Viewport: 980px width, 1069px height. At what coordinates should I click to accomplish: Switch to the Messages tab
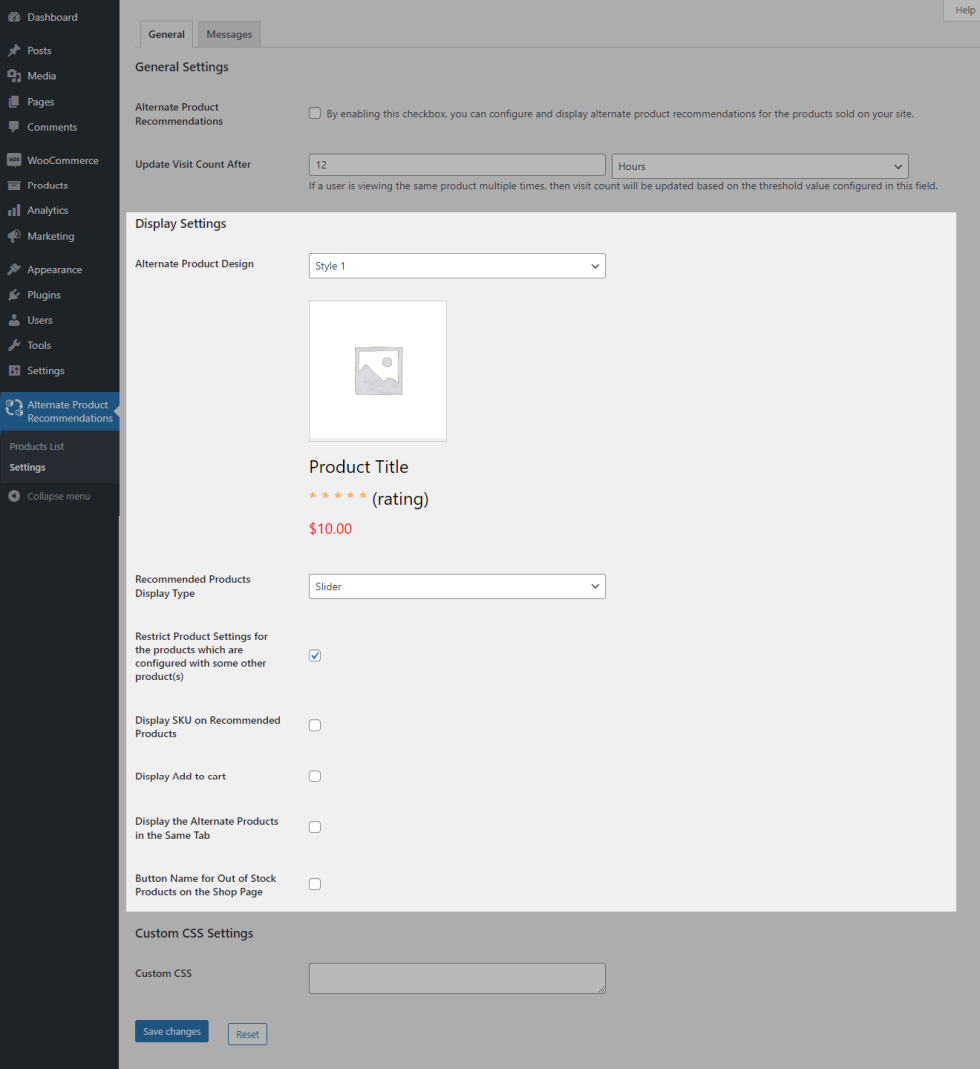click(x=229, y=34)
